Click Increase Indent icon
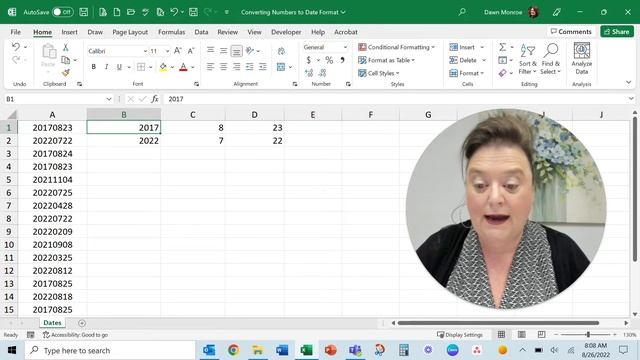This screenshot has height=360, width=640. pos(263,67)
